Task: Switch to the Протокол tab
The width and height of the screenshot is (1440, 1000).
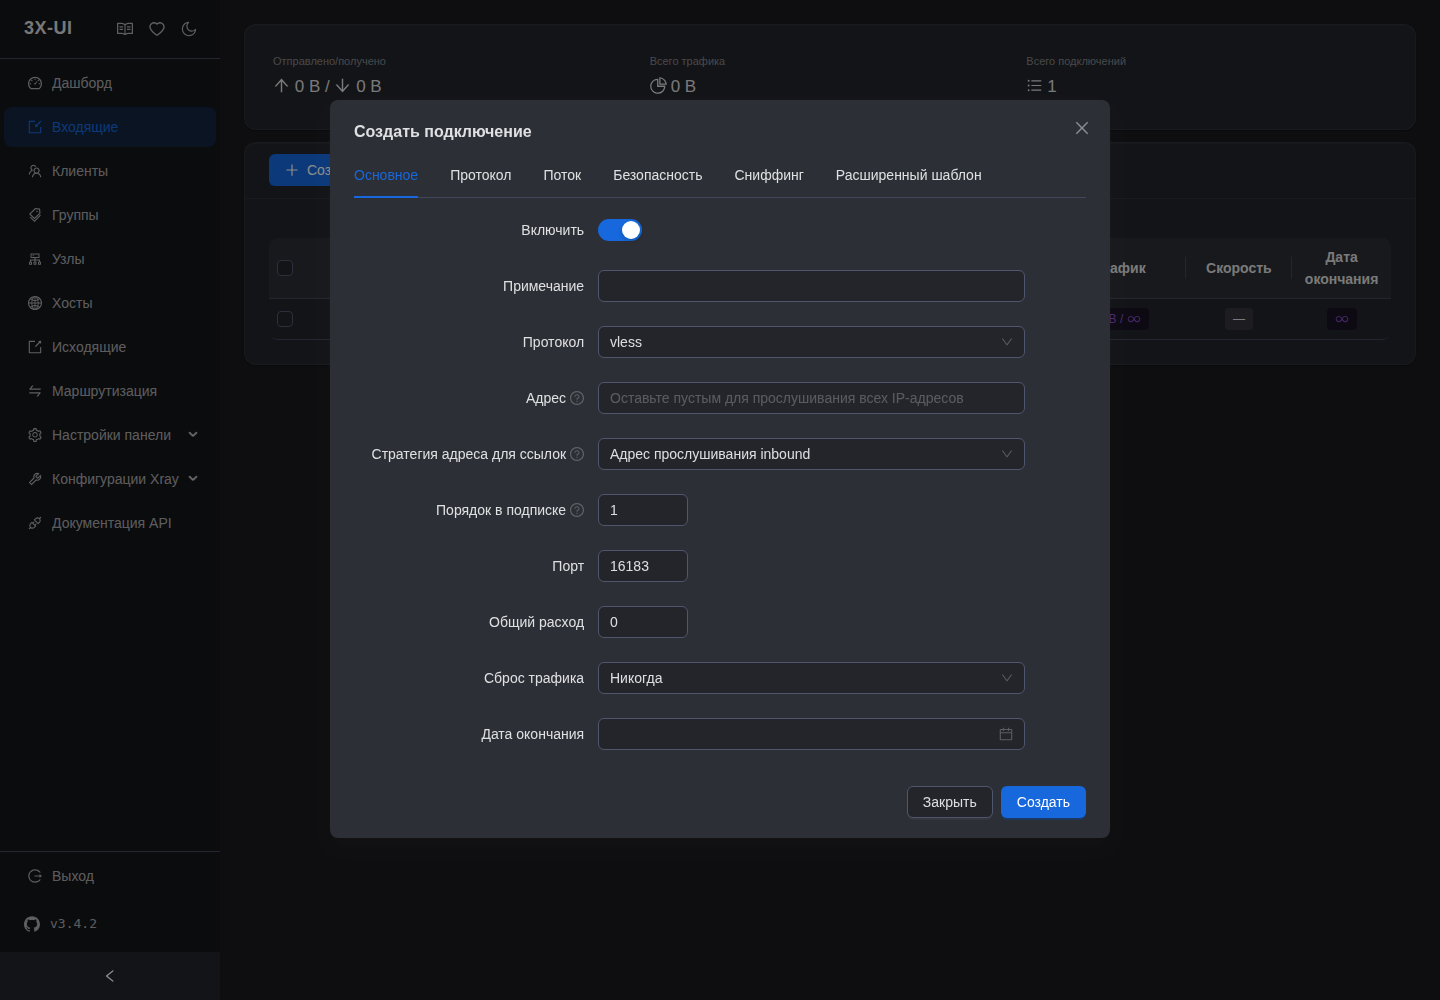Action: pos(481,175)
